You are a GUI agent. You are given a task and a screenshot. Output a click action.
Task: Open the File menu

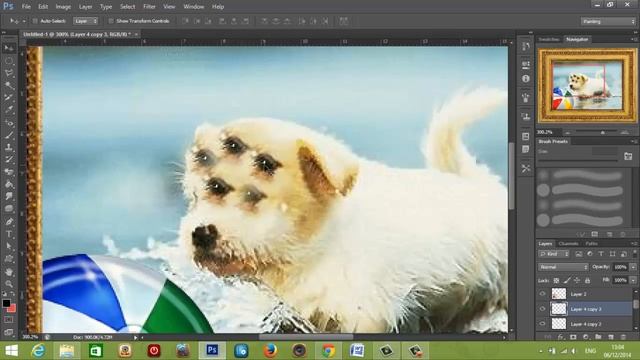[x=26, y=7]
